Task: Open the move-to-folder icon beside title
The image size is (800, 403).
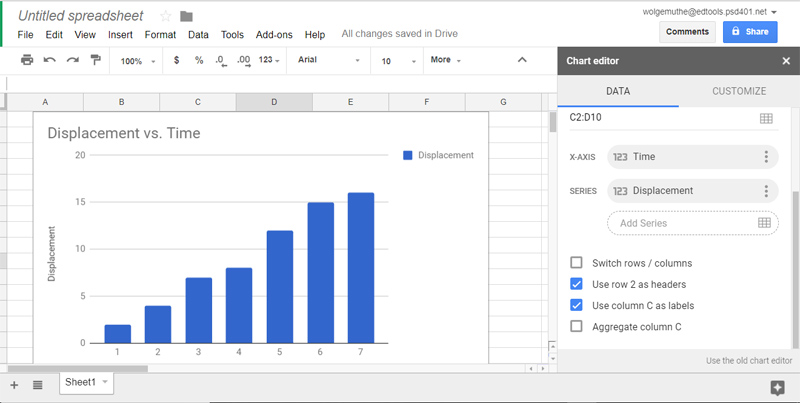Action: tap(186, 16)
